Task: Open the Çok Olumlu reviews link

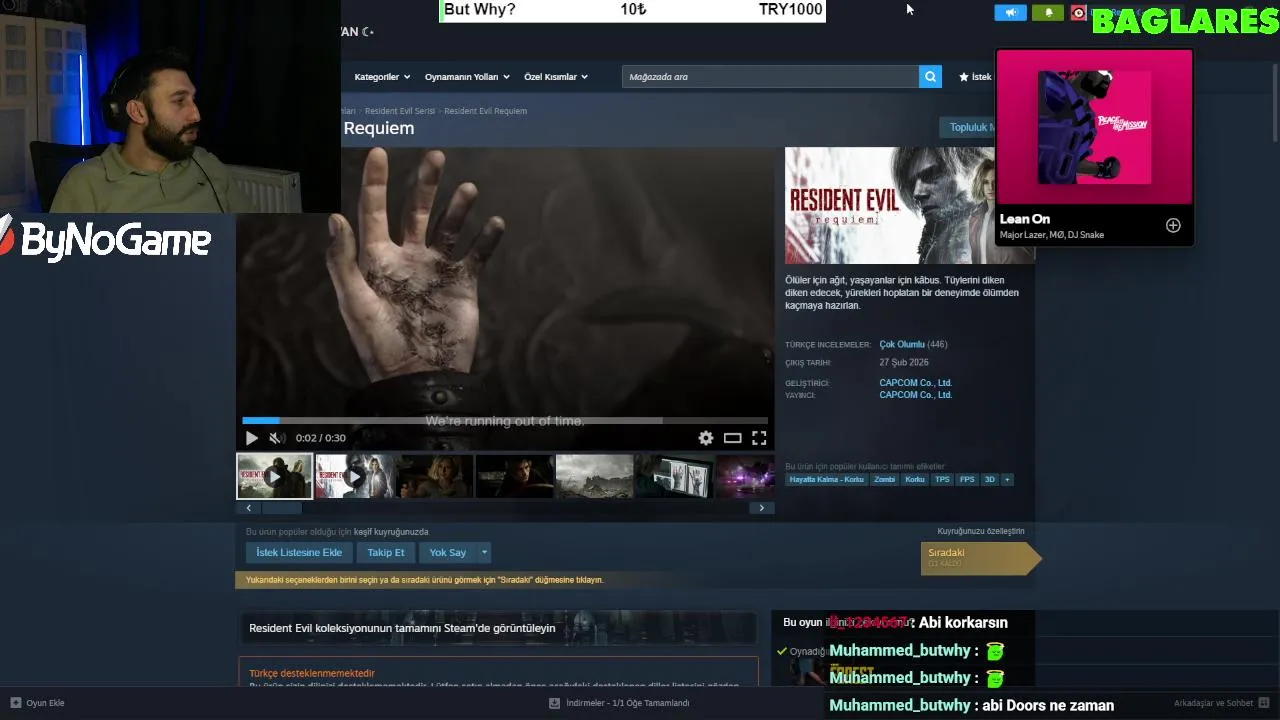Action: 902,344
